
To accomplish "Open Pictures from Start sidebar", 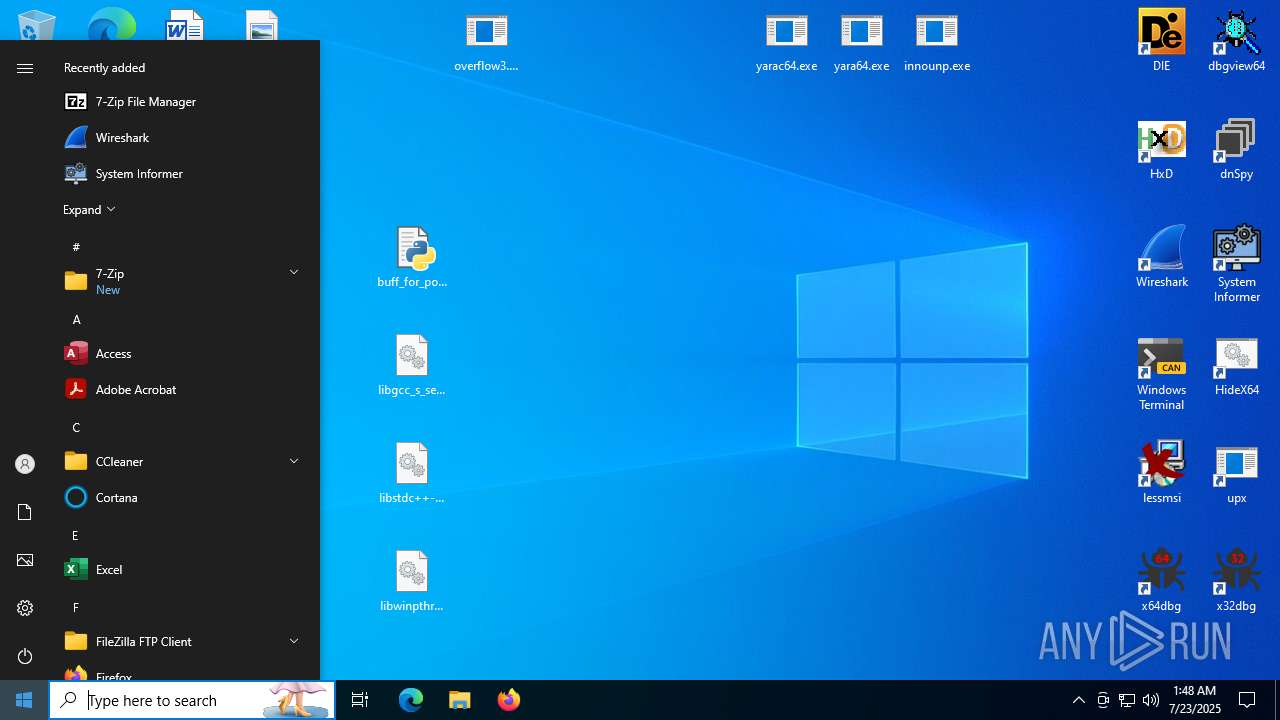I will [25, 560].
